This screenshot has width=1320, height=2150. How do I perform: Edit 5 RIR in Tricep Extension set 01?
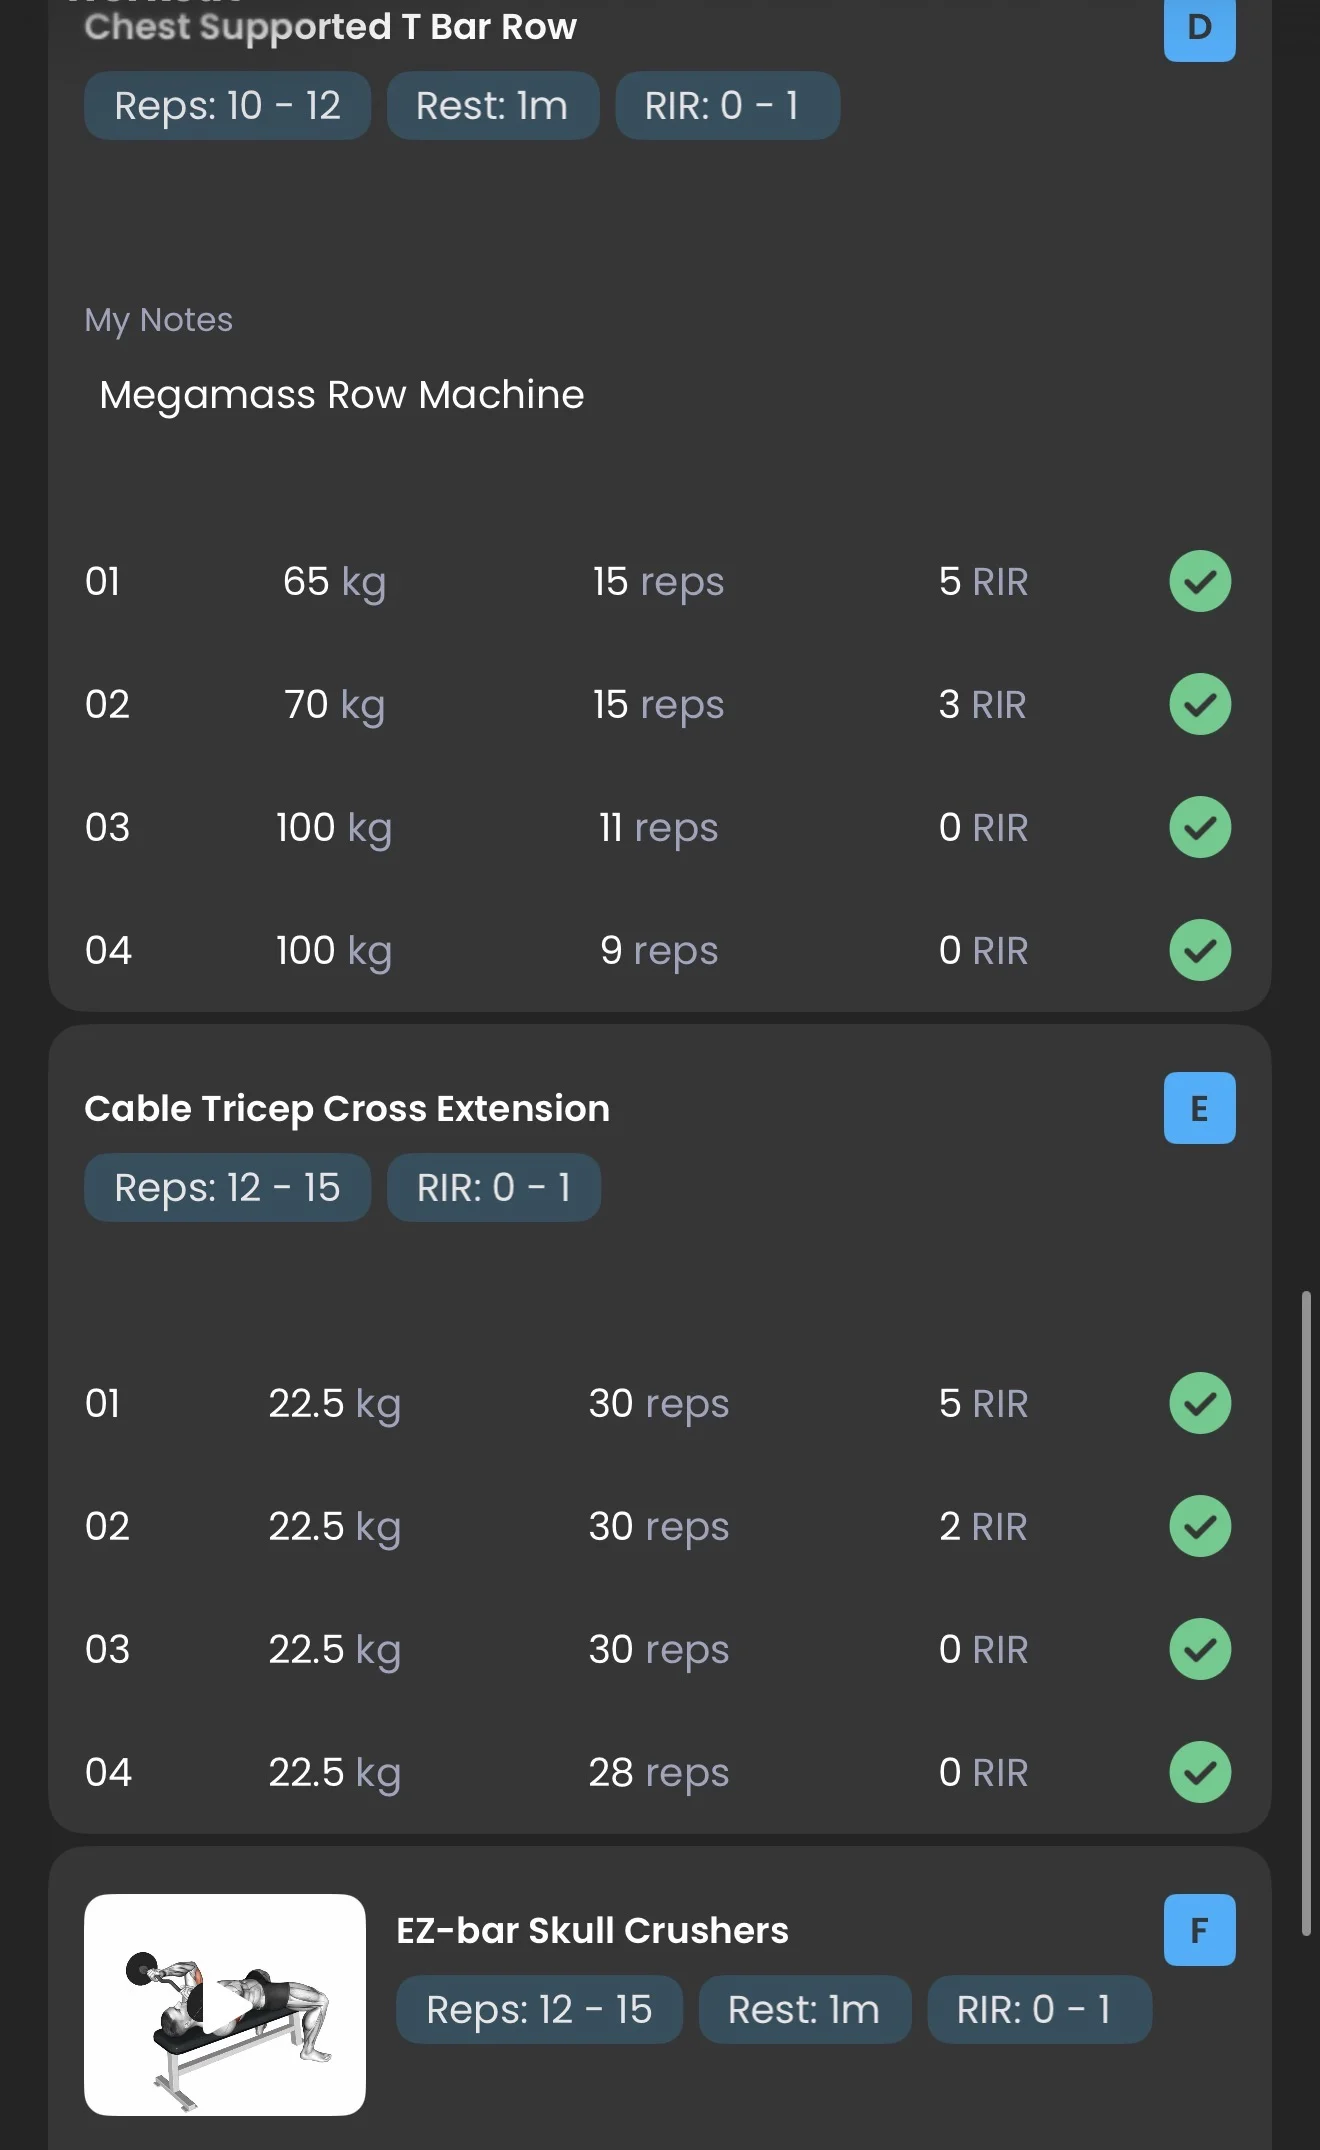983,1404
